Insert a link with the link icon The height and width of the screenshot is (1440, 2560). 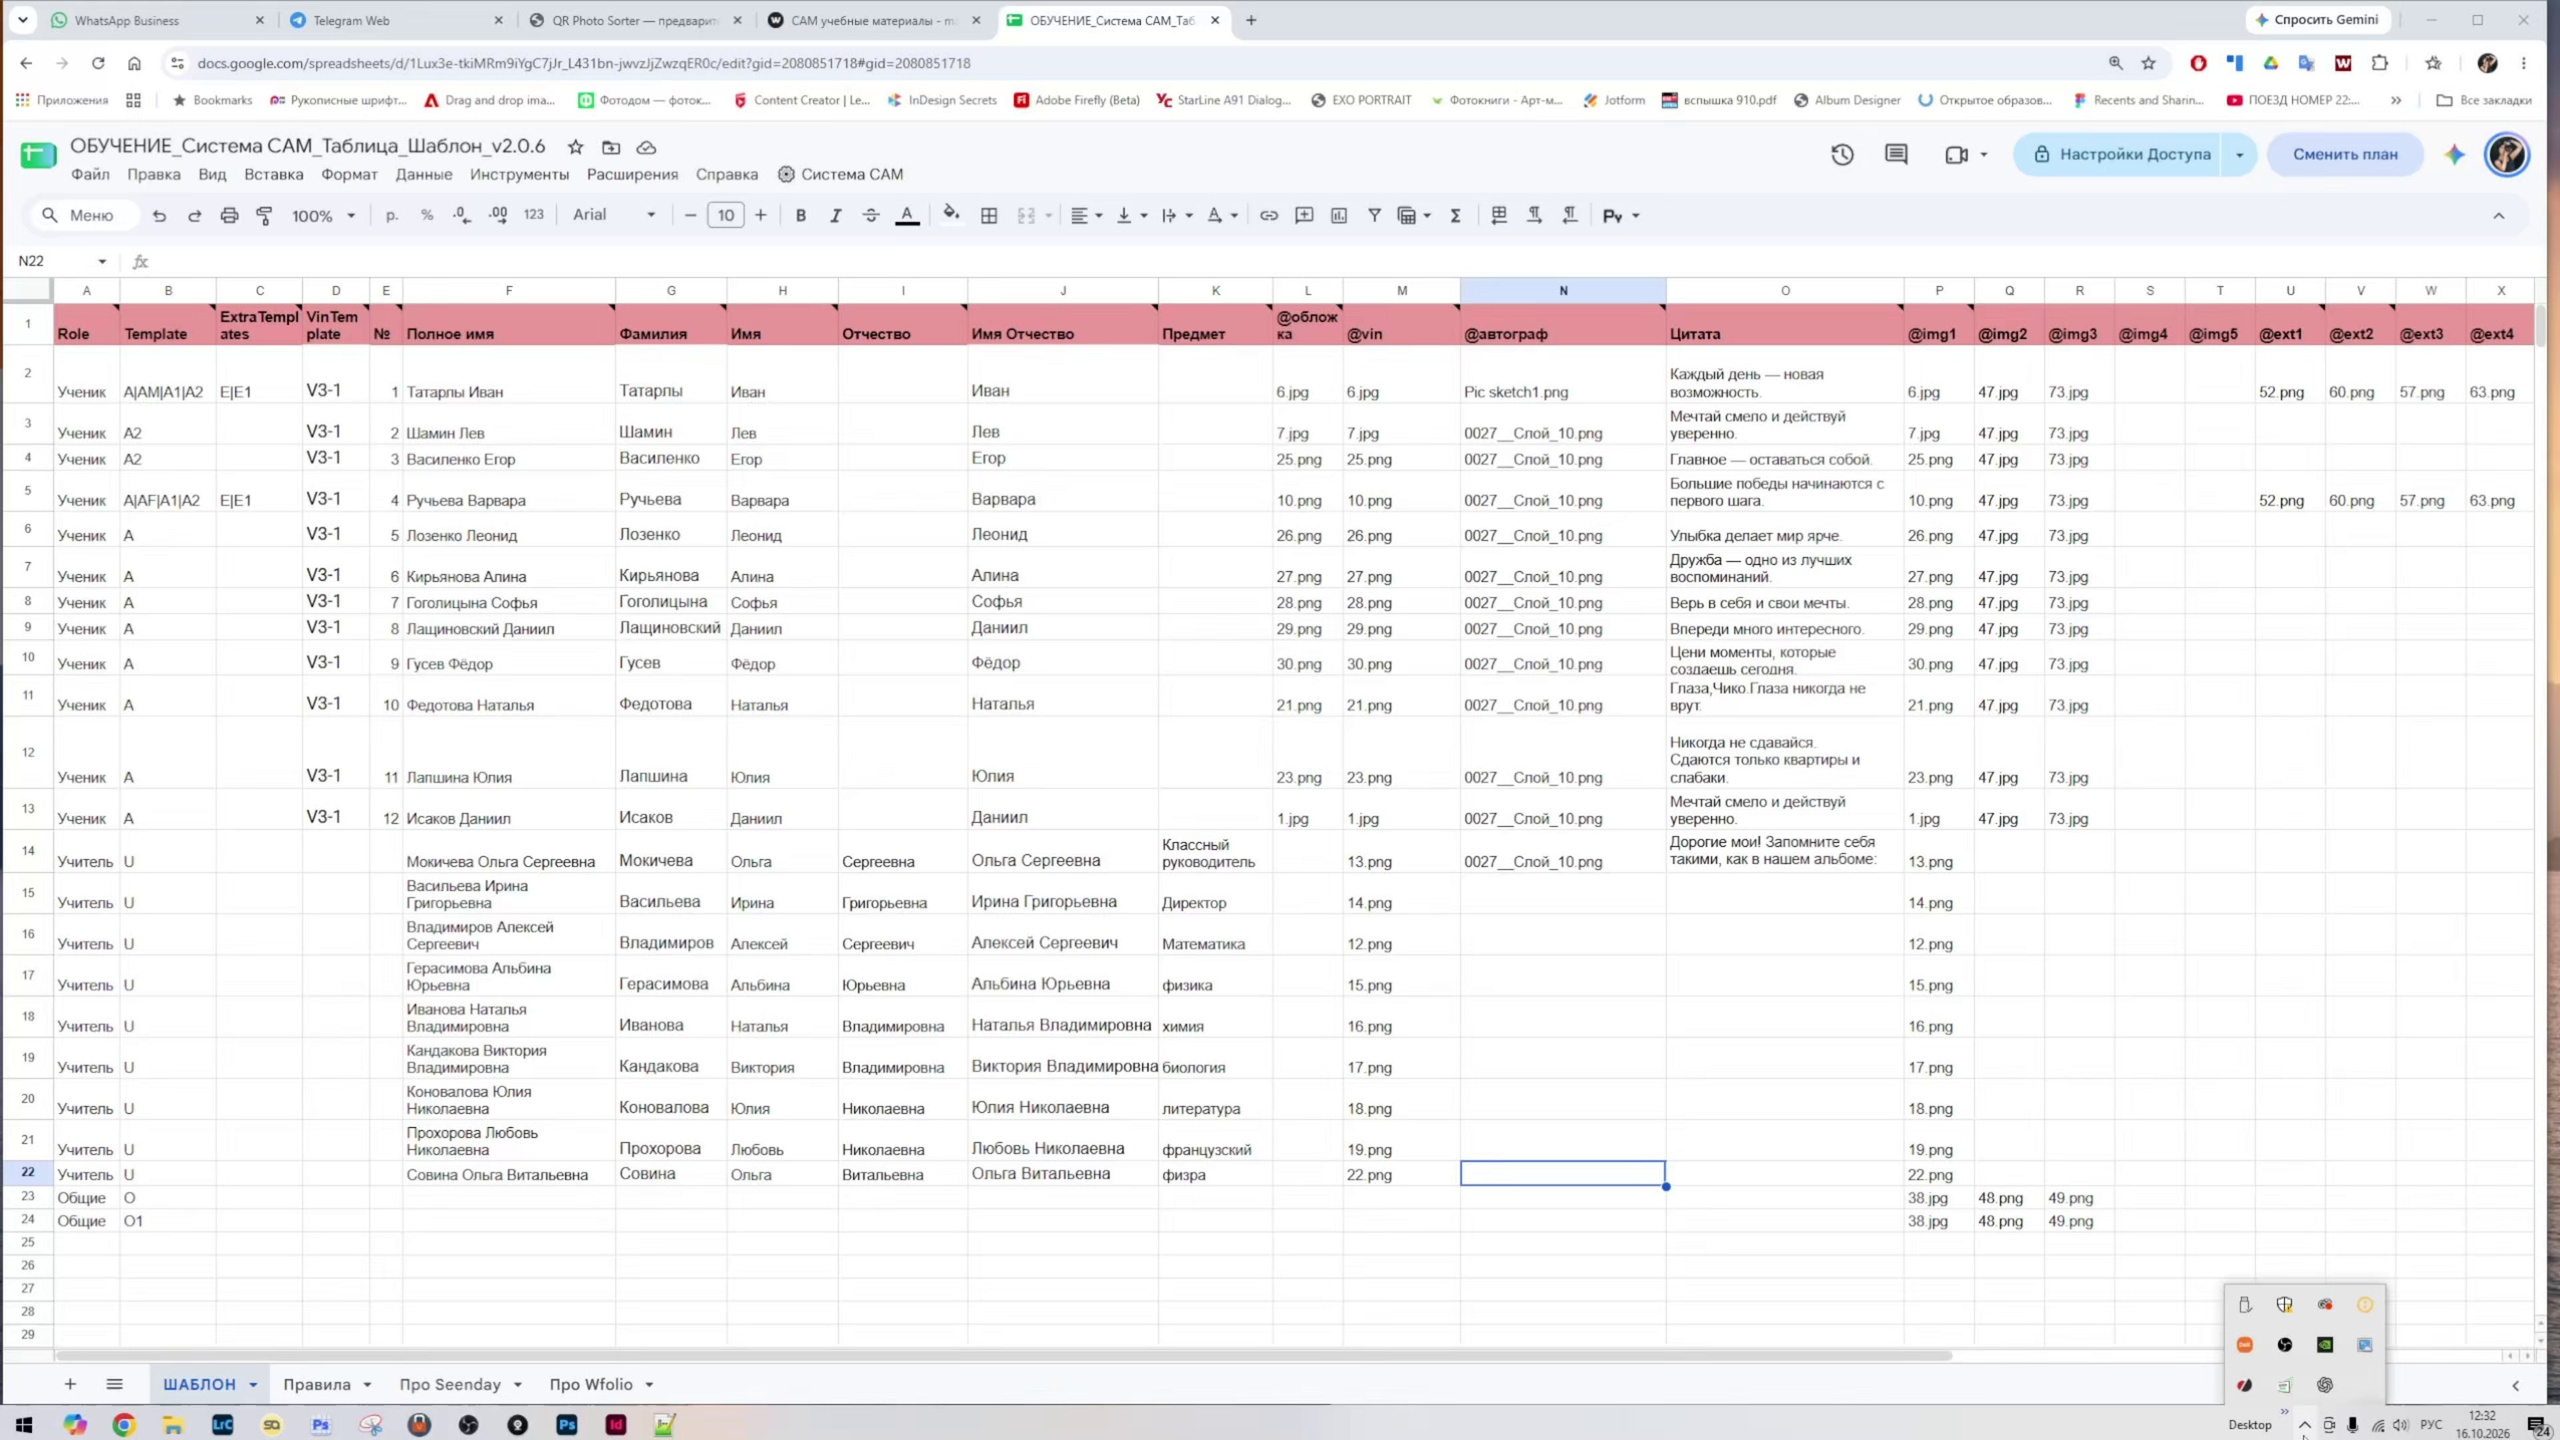1268,215
